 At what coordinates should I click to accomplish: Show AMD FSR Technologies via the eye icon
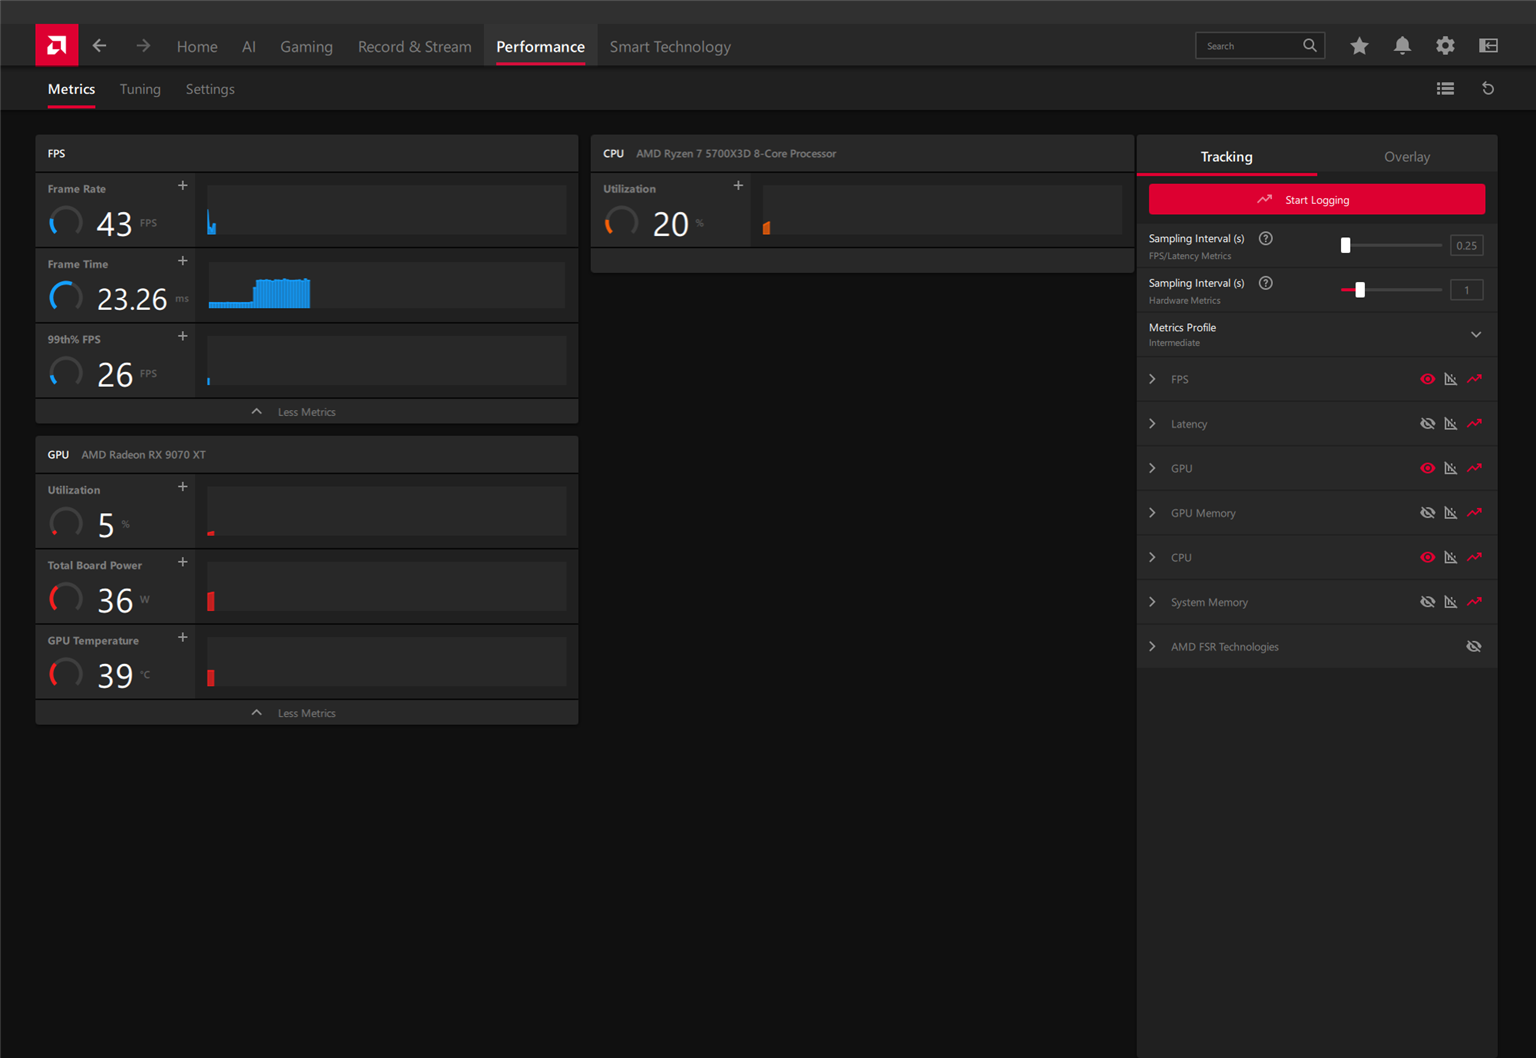point(1474,646)
